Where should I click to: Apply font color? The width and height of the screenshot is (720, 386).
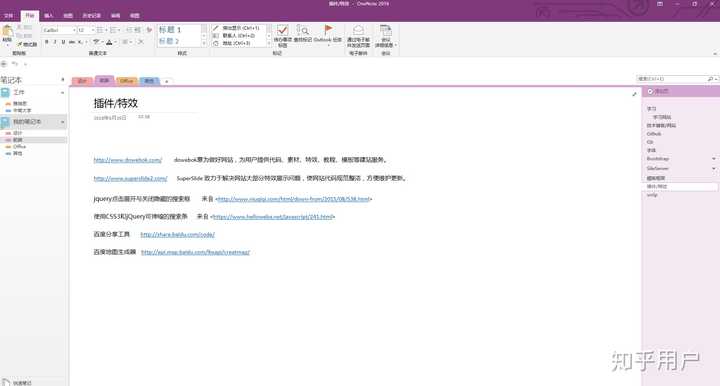[x=109, y=42]
